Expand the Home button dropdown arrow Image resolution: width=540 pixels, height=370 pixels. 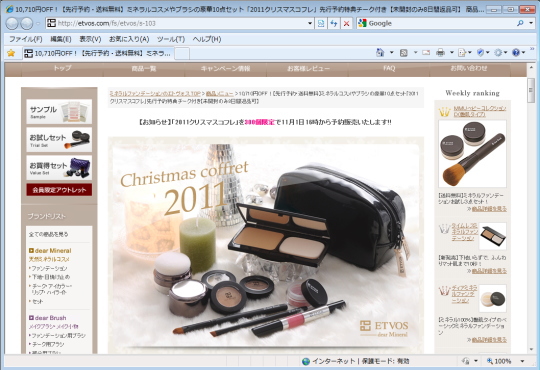[392, 53]
